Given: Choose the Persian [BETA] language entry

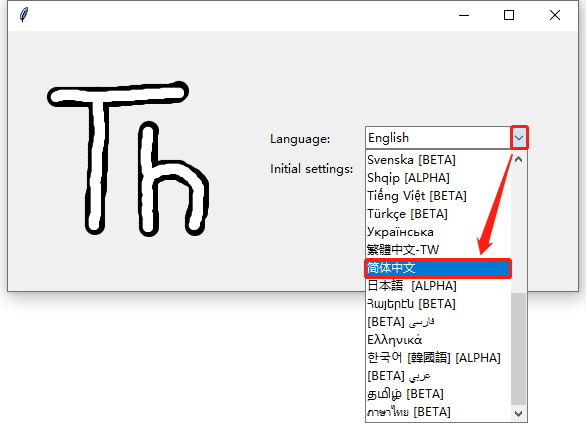Looking at the screenshot, I should [438, 322].
